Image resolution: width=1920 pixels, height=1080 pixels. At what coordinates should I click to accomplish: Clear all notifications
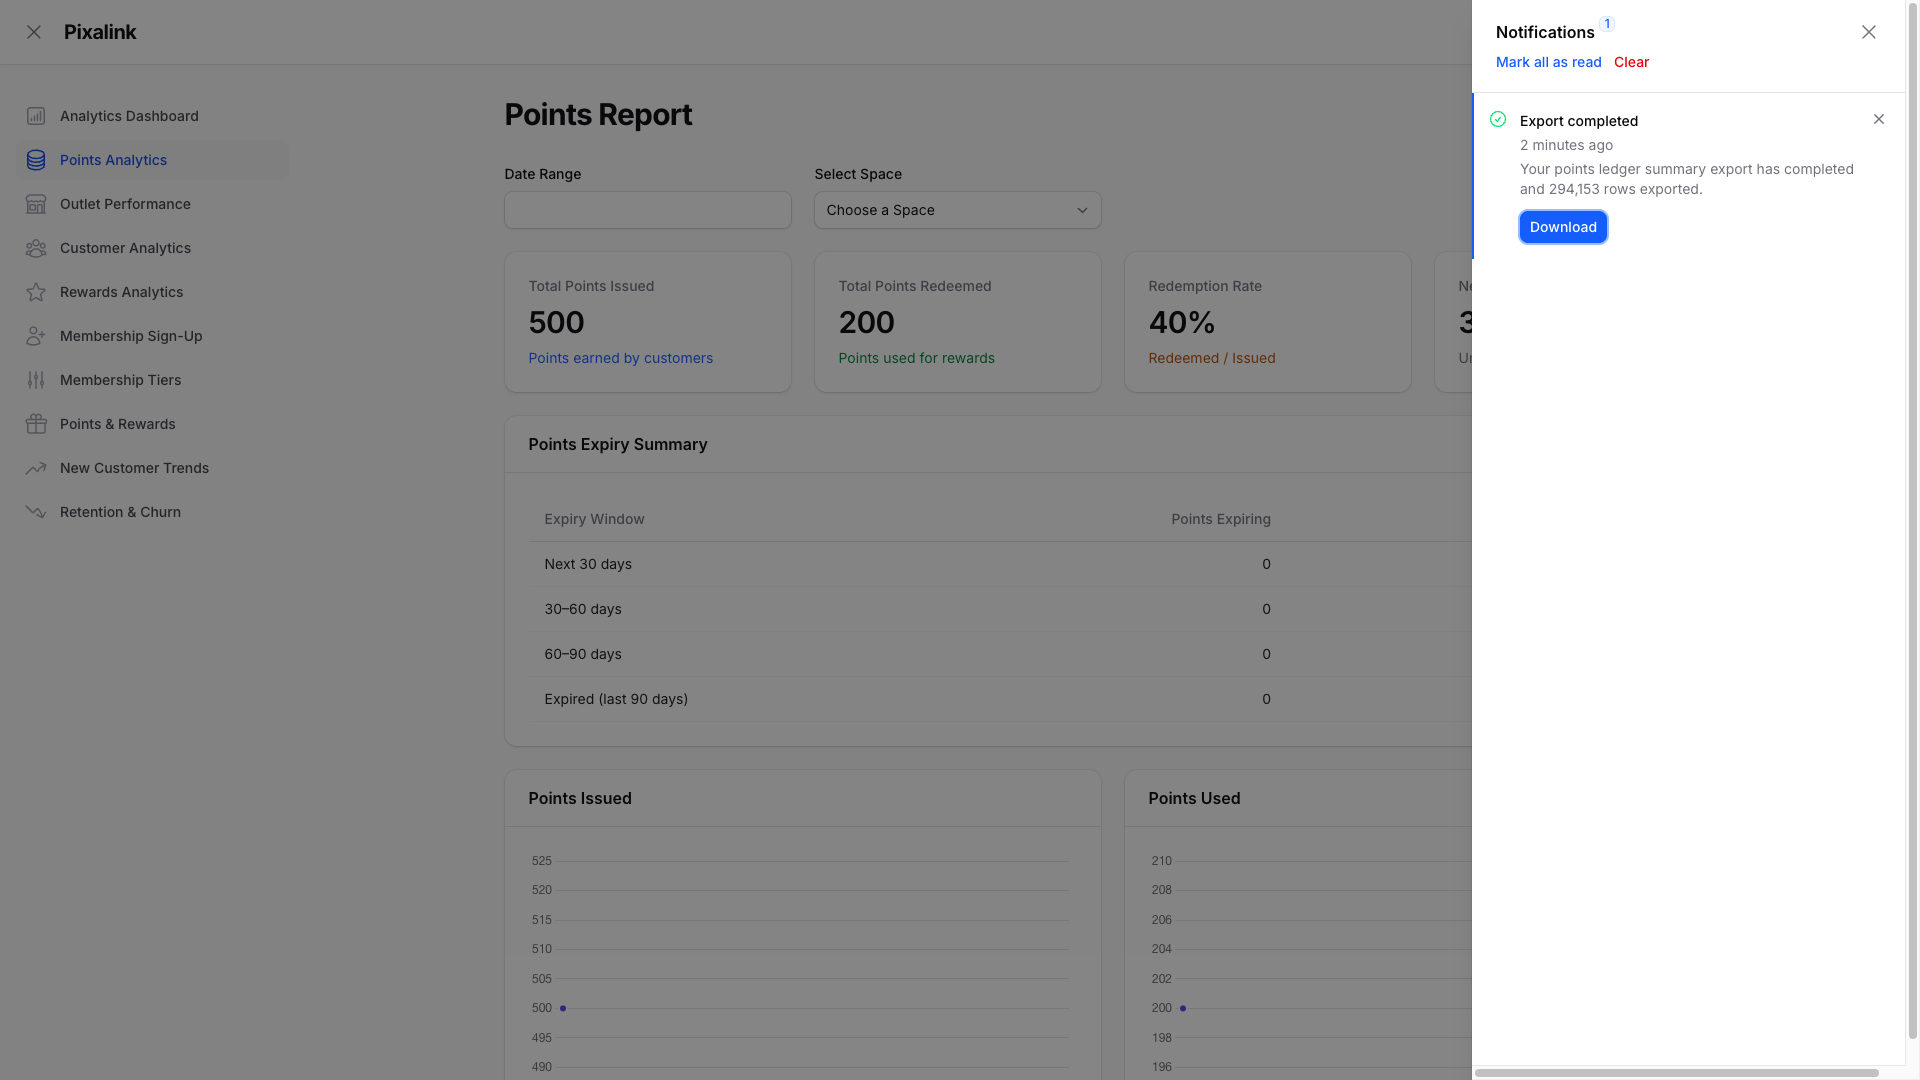click(x=1631, y=62)
